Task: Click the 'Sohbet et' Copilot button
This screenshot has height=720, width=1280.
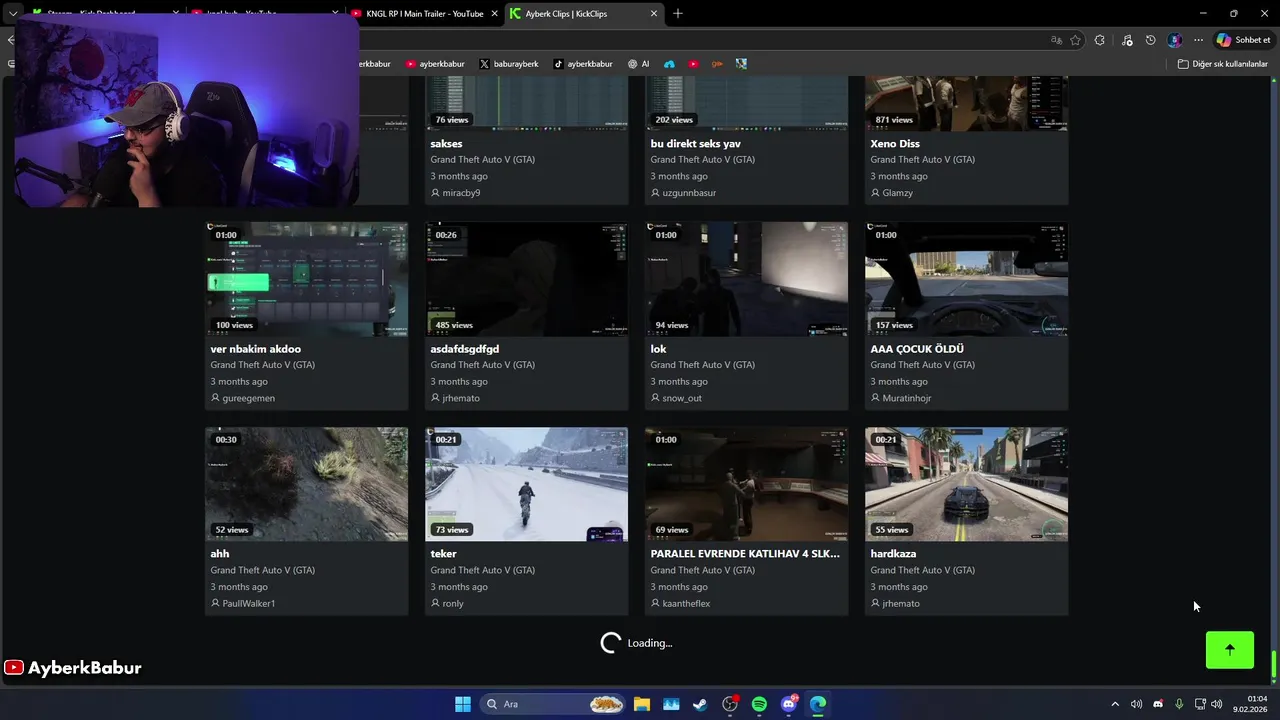Action: click(1244, 40)
